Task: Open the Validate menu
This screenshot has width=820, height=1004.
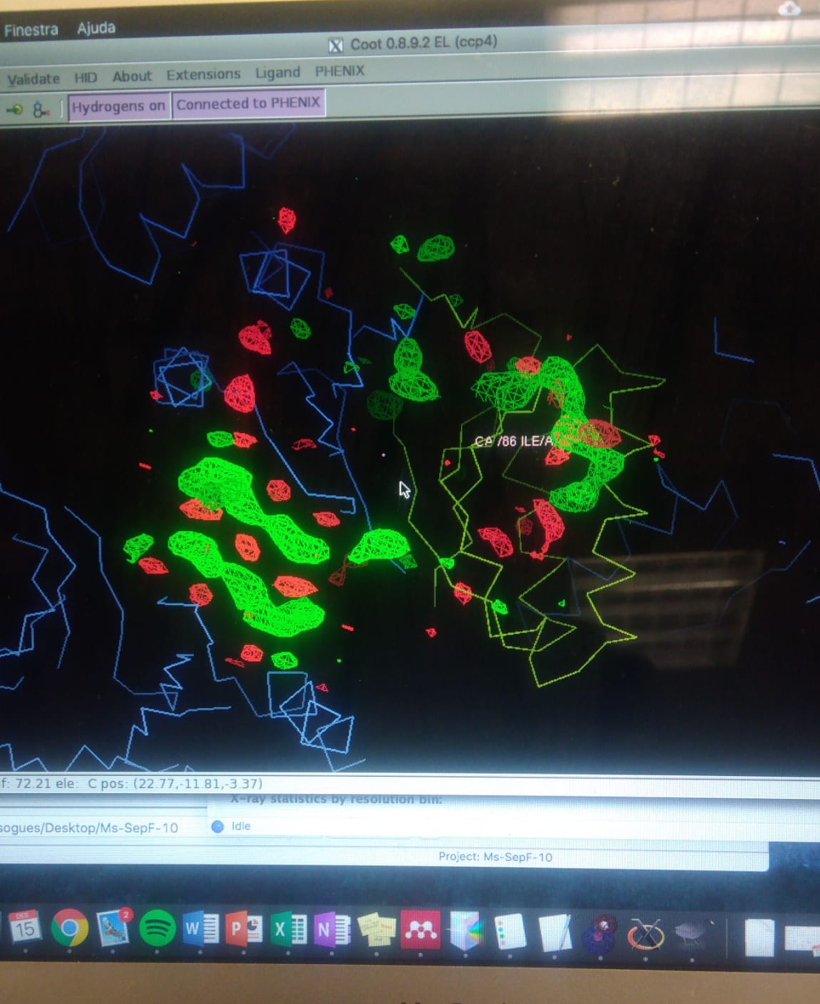Action: click(34, 79)
